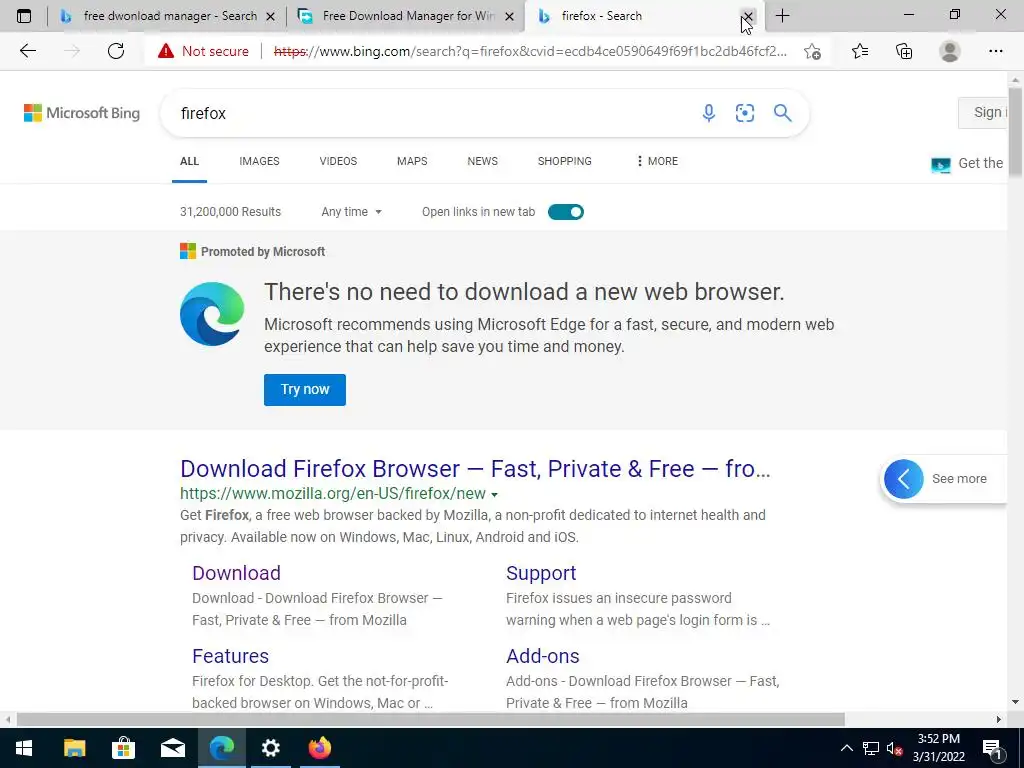The height and width of the screenshot is (768, 1024).
Task: Switch to Free Download Manager for Win tab
Action: coord(408,16)
